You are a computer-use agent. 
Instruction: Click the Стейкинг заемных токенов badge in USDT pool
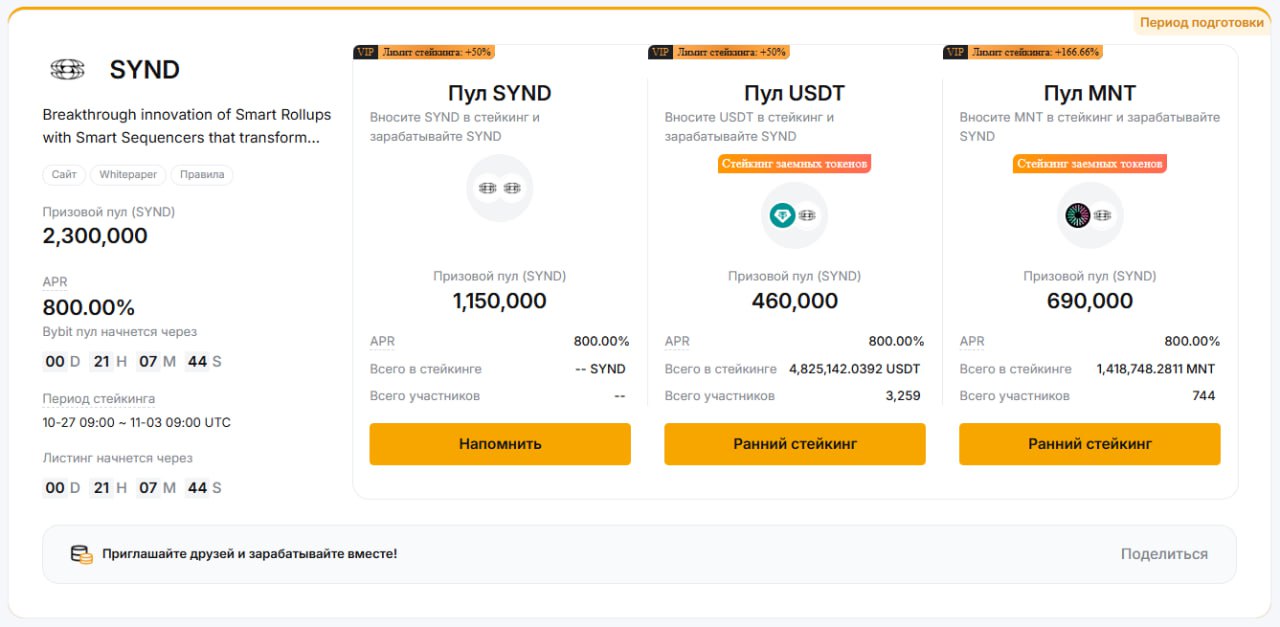coord(794,162)
